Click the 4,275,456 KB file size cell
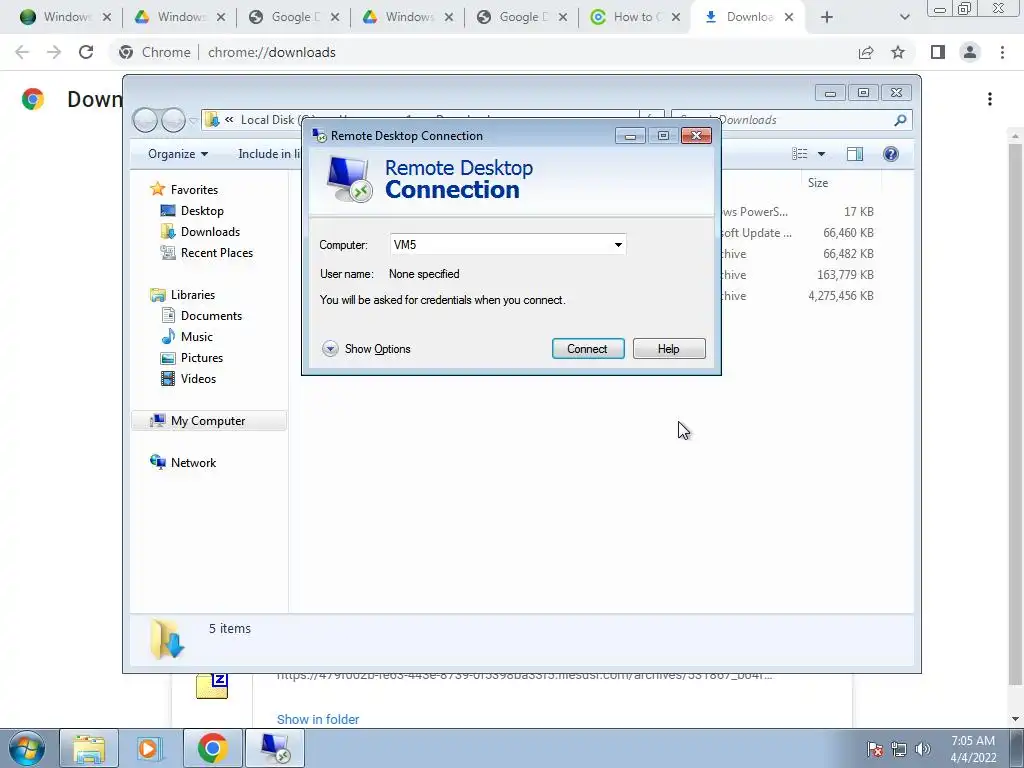 (840, 296)
